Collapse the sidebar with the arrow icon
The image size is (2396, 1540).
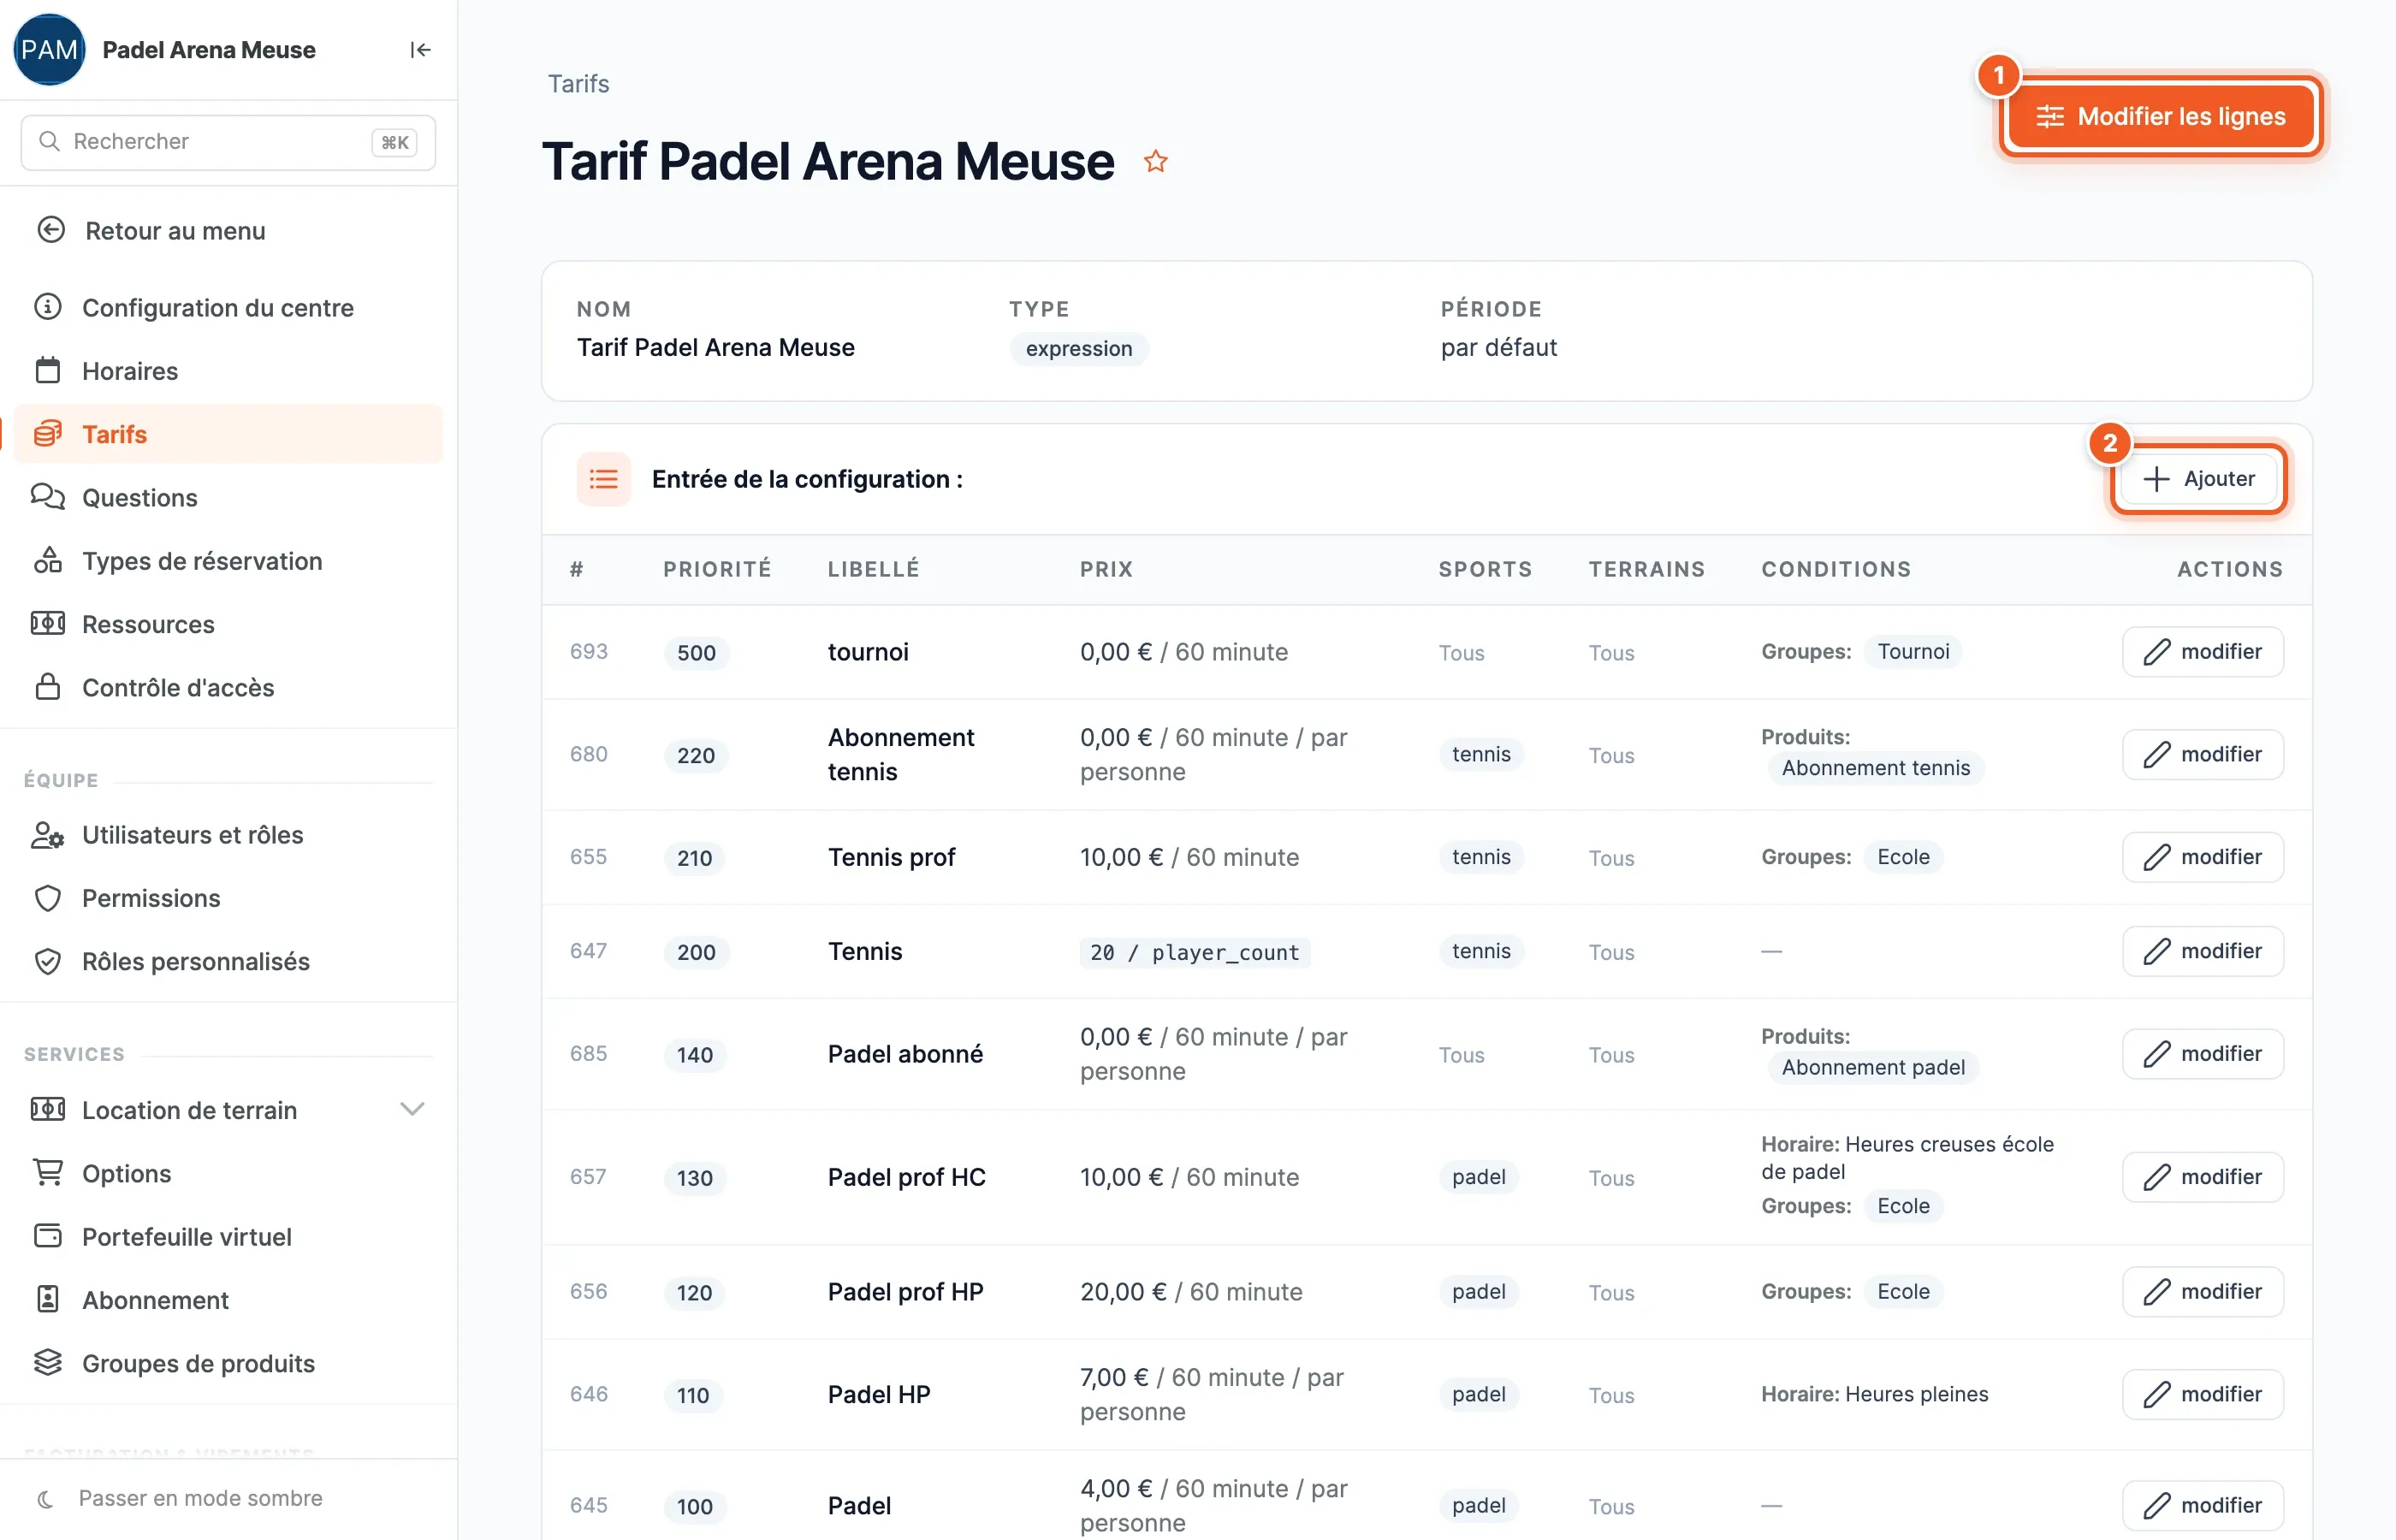(x=420, y=50)
